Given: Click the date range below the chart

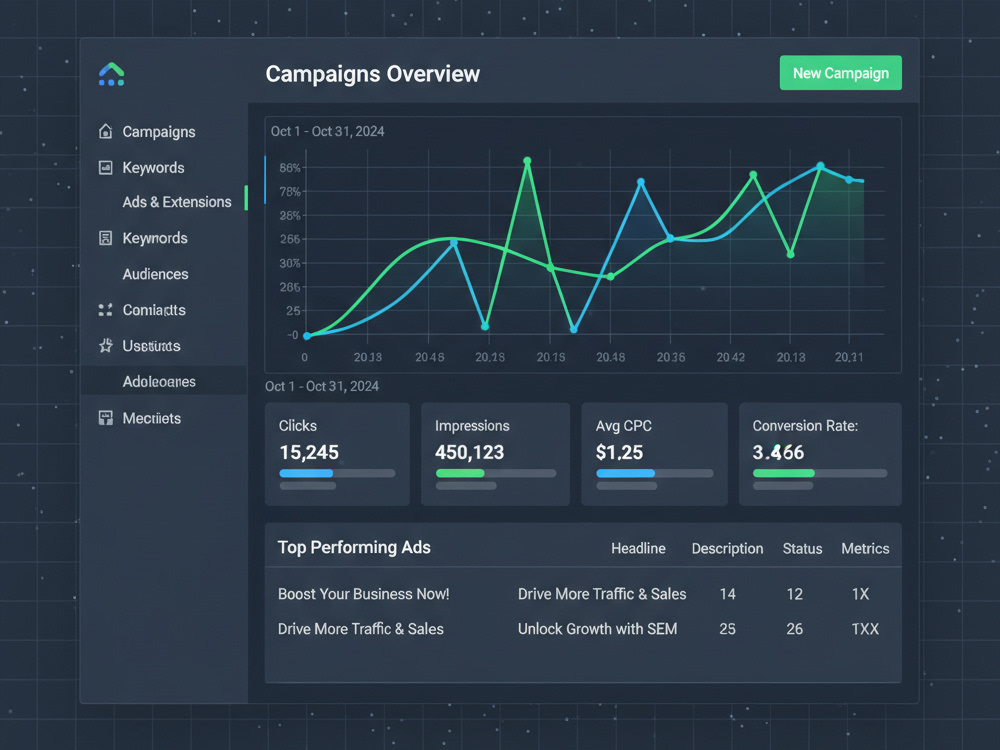Looking at the screenshot, I should coord(321,386).
